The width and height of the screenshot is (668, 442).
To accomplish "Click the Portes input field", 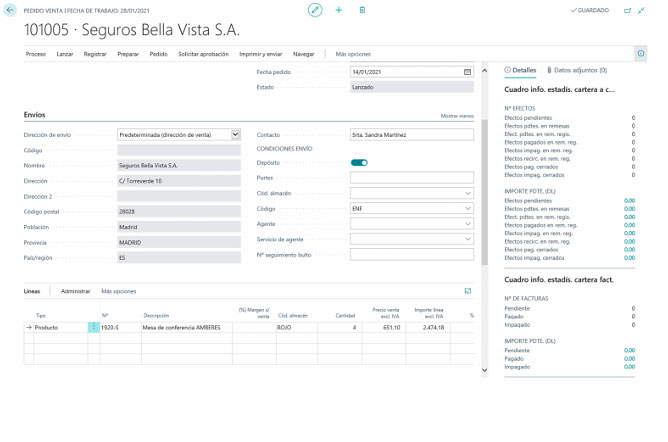I will (411, 178).
